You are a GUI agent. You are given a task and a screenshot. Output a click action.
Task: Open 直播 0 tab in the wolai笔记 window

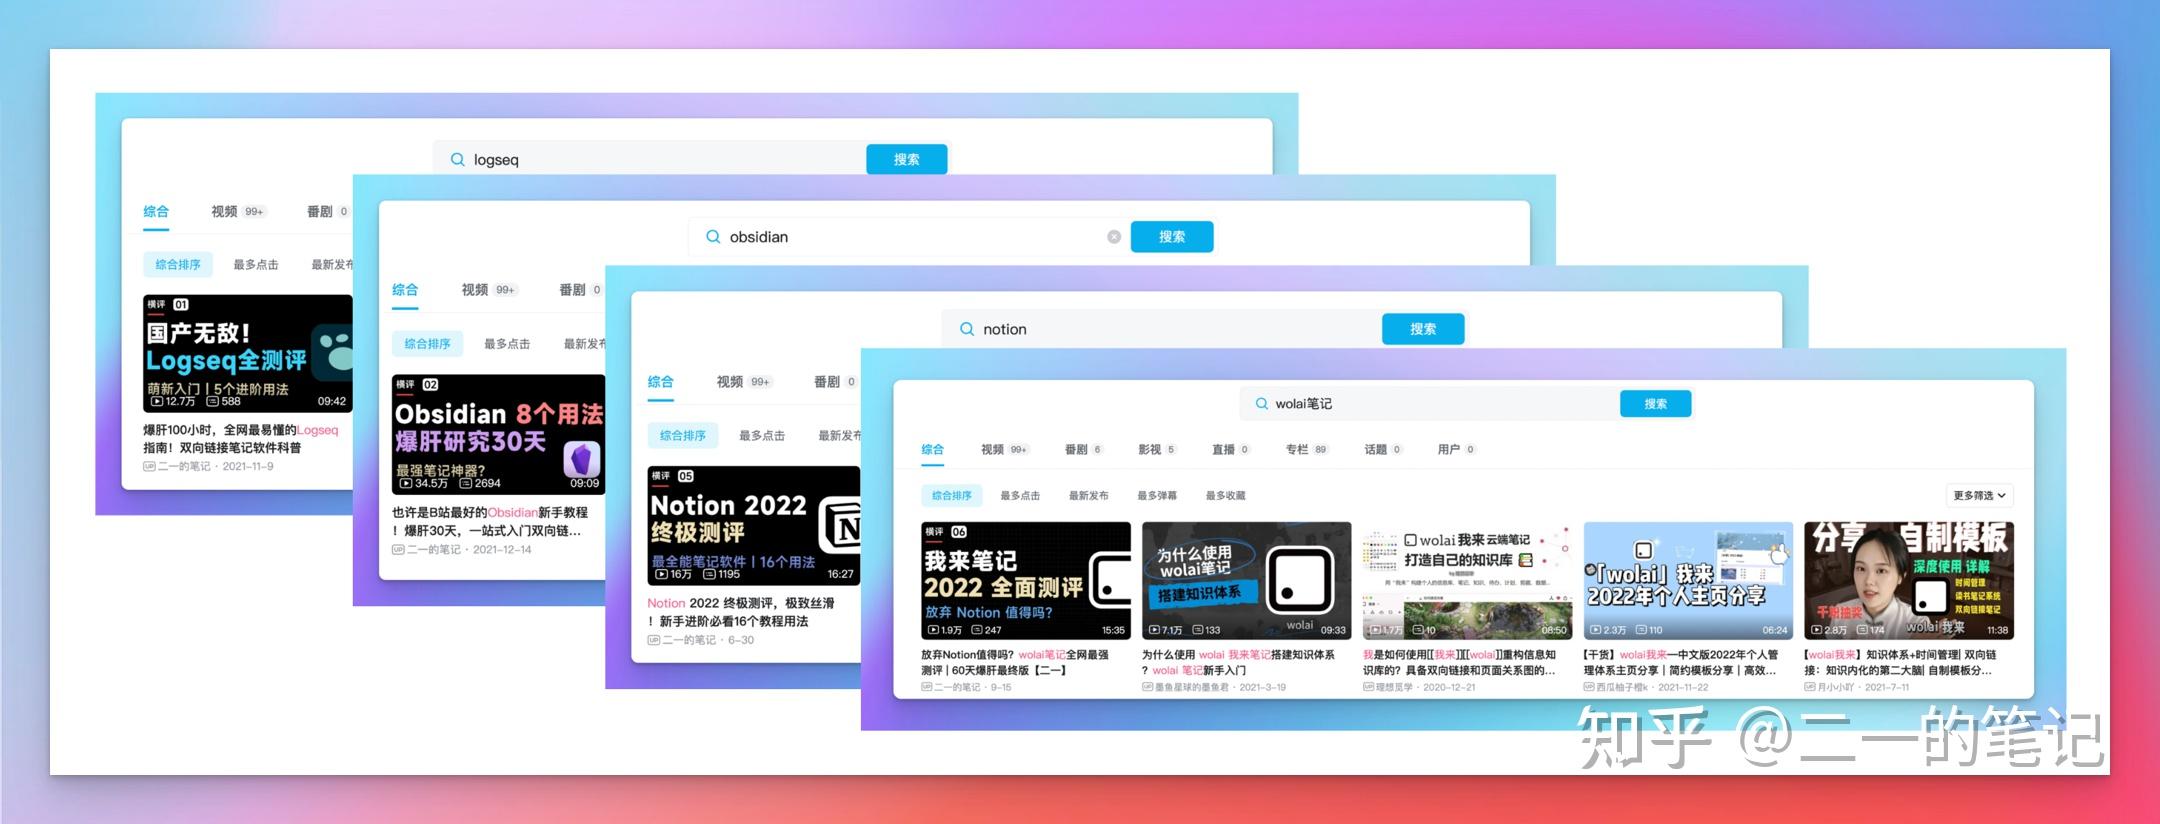tap(1231, 450)
